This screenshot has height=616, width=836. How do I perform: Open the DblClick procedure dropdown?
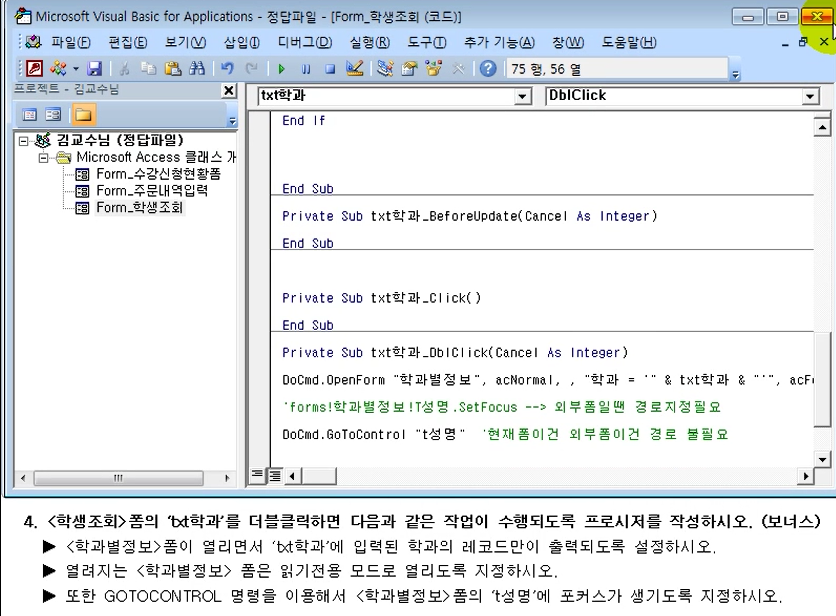click(810, 96)
